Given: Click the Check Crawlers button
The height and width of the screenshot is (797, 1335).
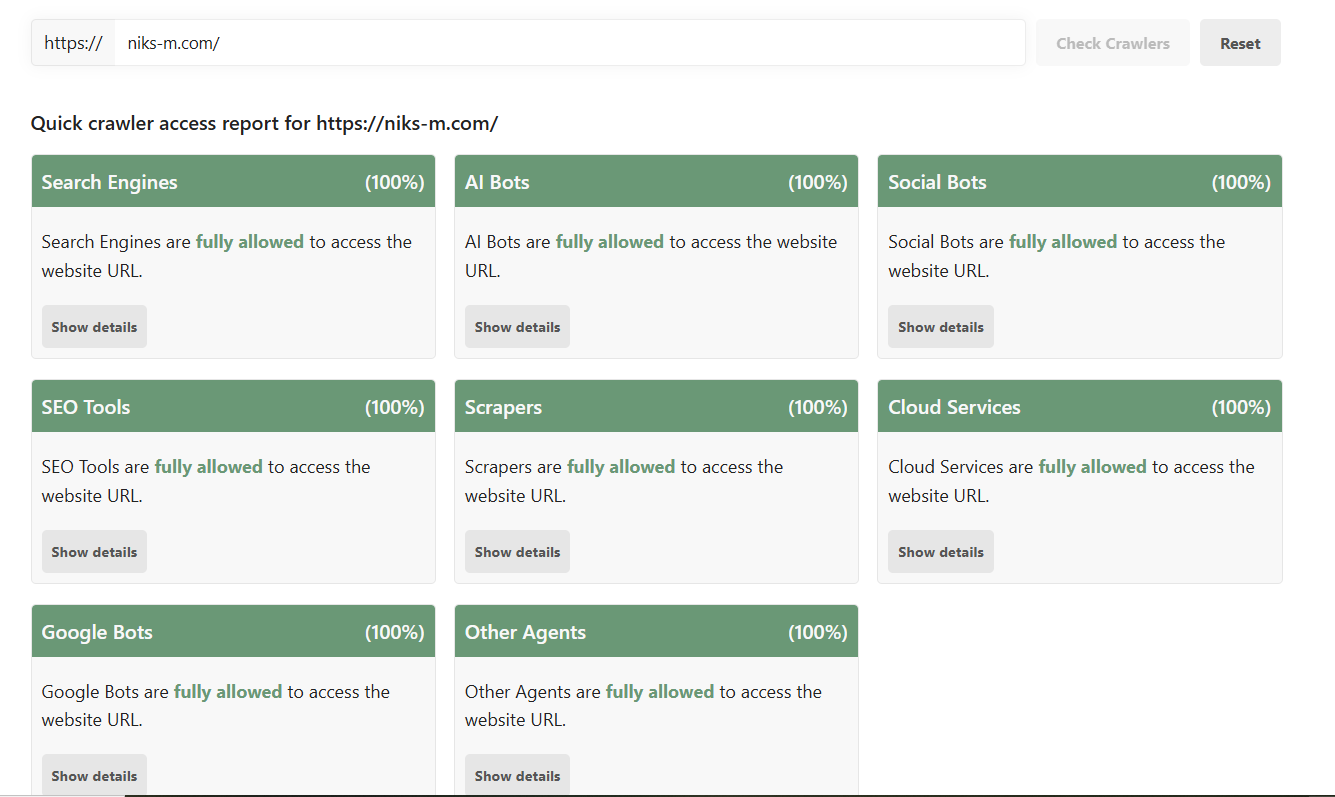Looking at the screenshot, I should click(1113, 43).
